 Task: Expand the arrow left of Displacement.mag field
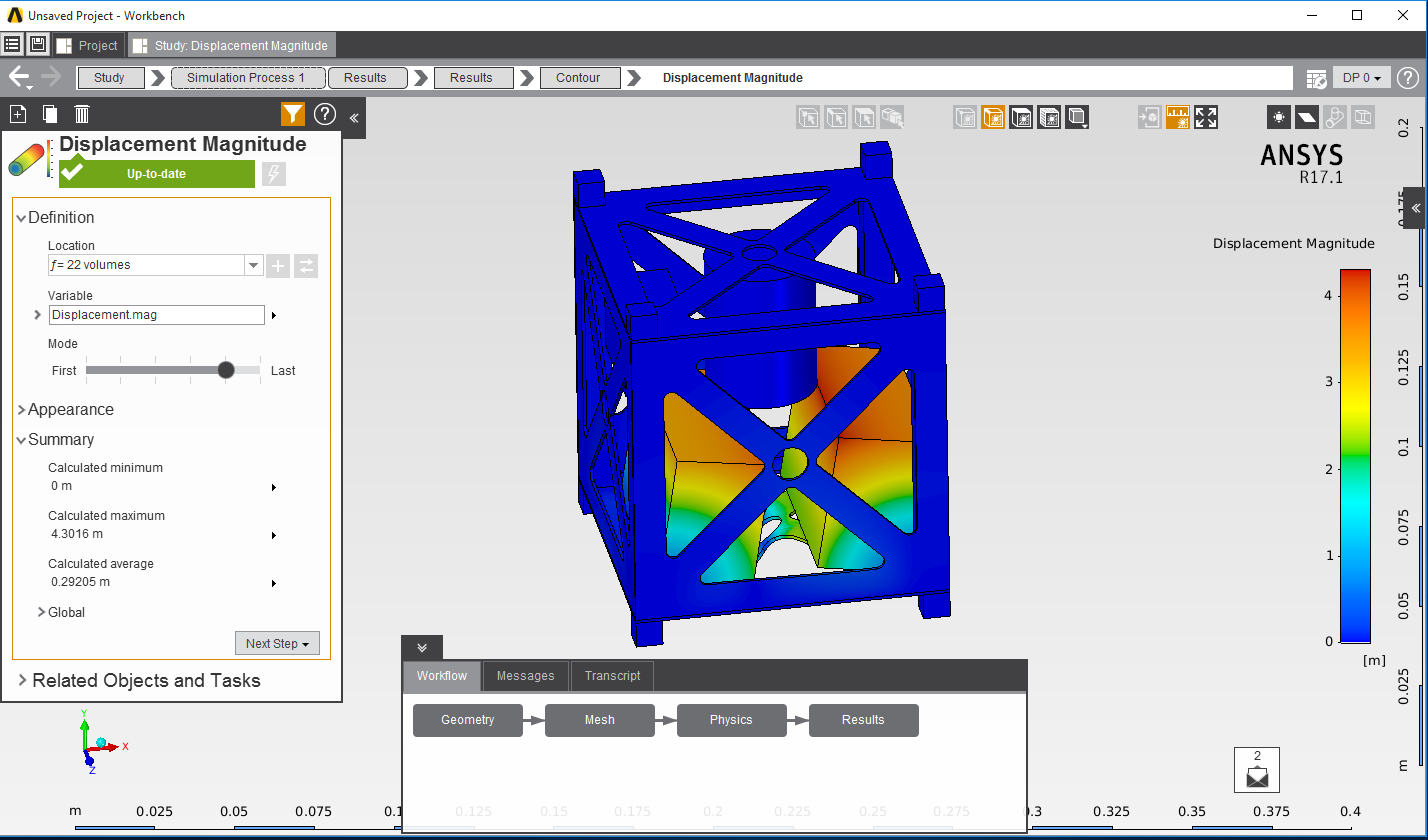[x=38, y=315]
